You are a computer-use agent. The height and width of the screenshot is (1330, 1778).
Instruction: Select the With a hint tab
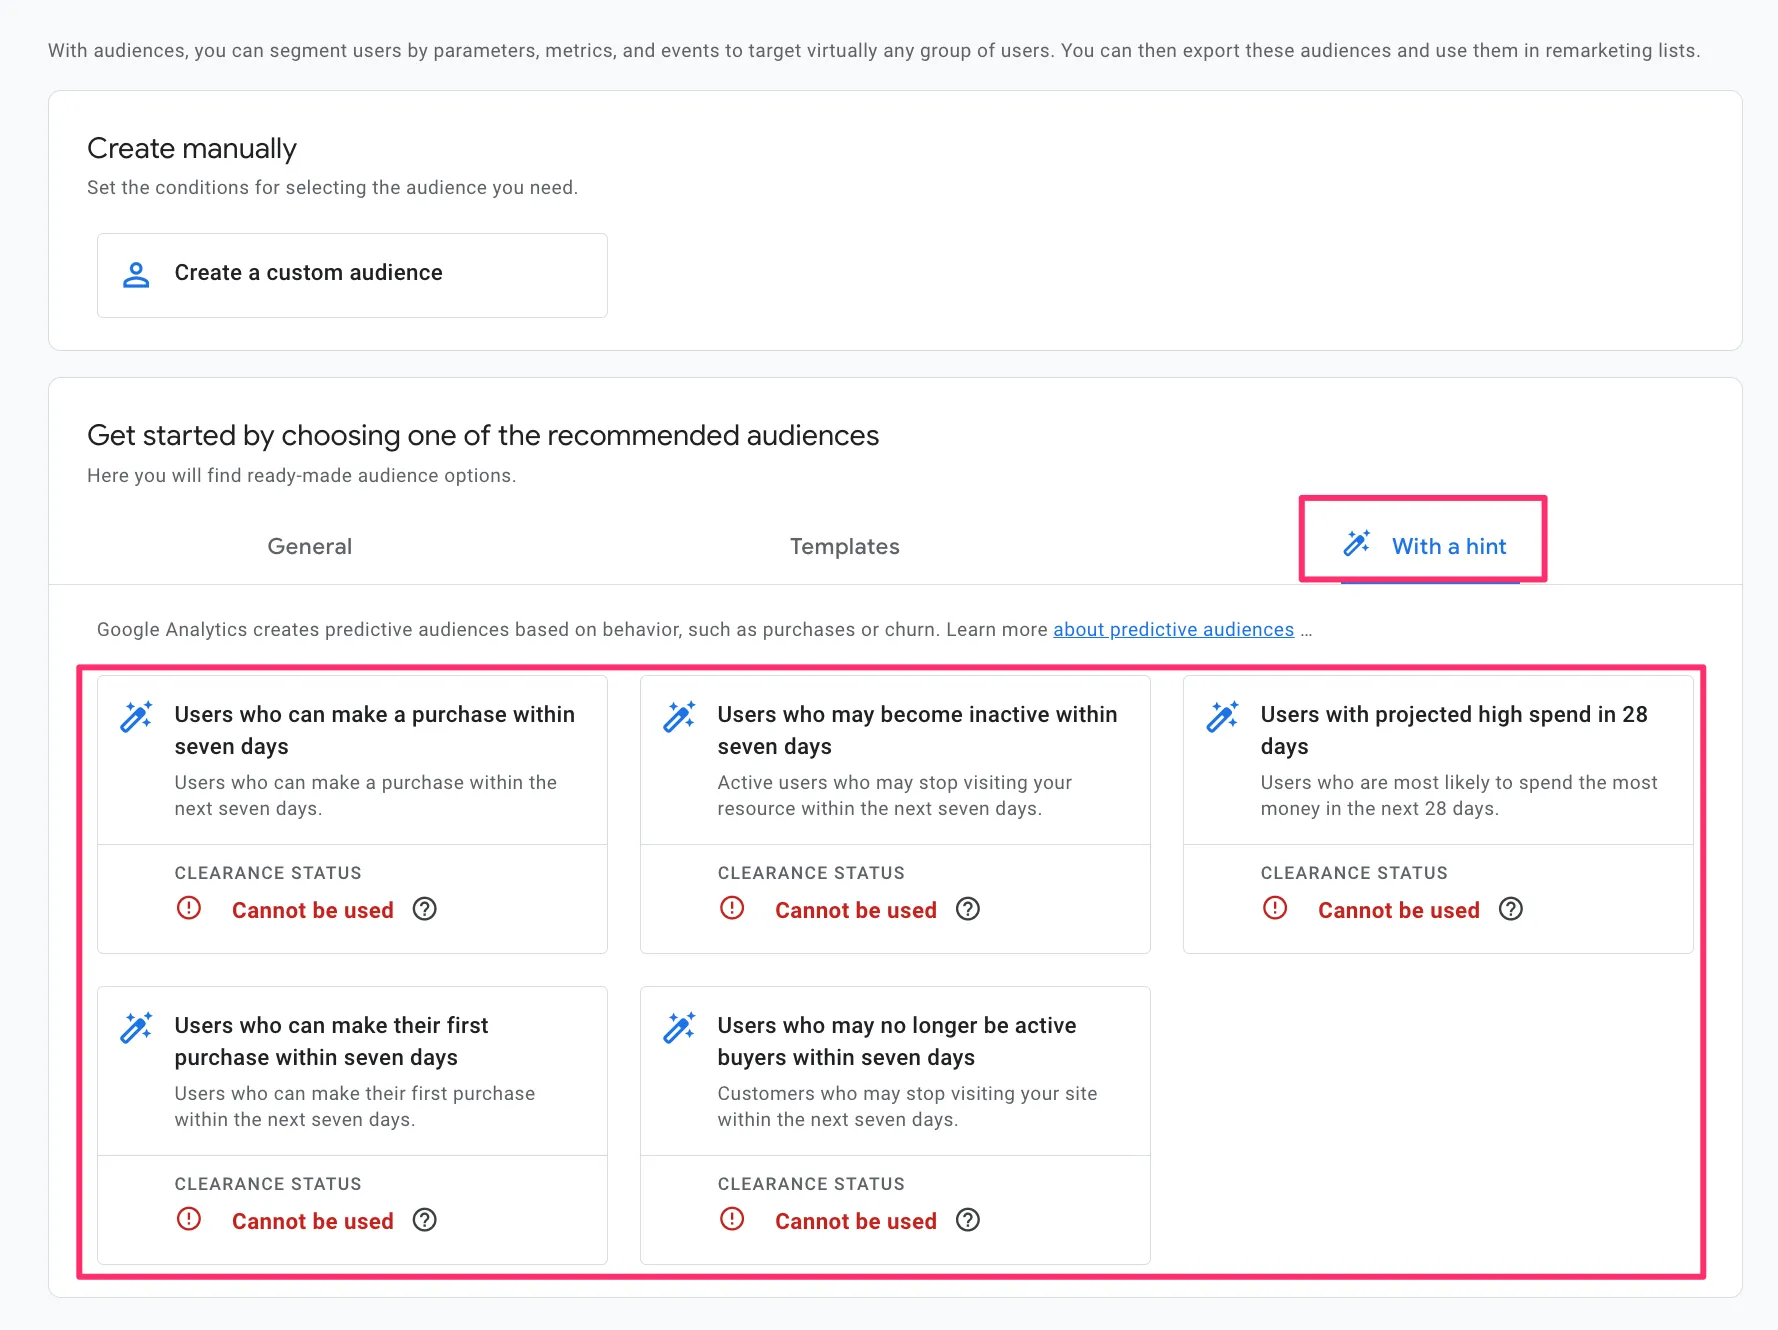pyautogui.click(x=1448, y=546)
